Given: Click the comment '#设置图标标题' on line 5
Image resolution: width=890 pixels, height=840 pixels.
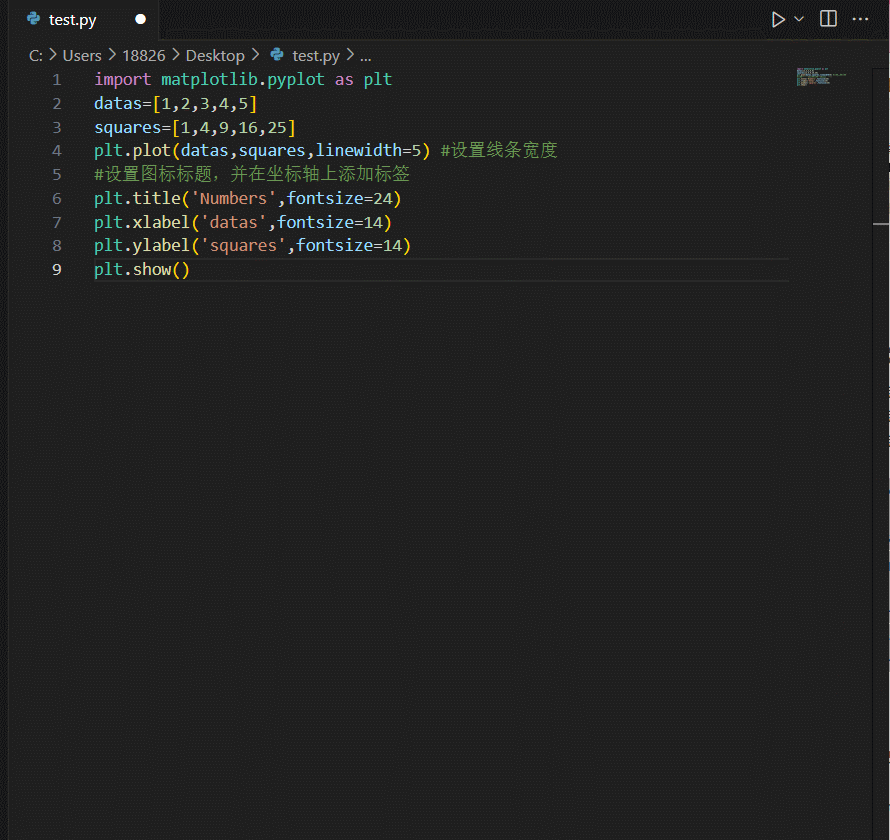Looking at the screenshot, I should coord(153,174).
